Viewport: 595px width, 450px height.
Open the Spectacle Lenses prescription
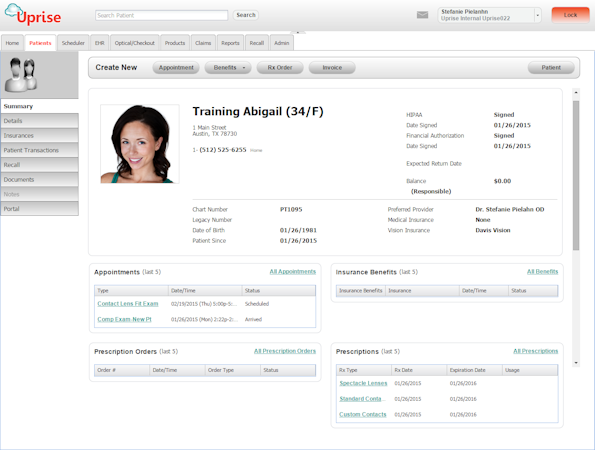click(363, 383)
